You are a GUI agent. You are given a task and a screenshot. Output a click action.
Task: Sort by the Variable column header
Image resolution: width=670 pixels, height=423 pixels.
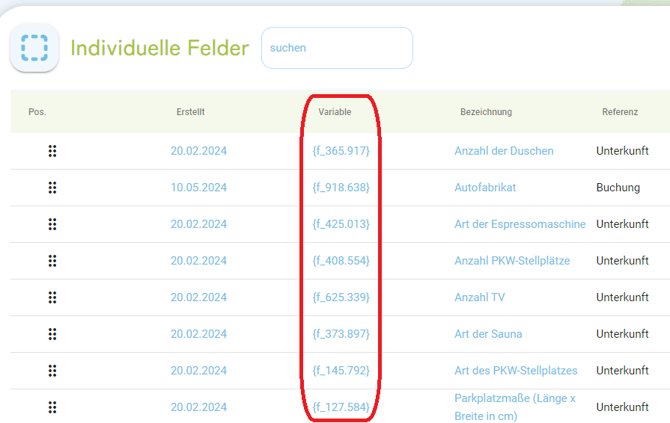point(335,112)
